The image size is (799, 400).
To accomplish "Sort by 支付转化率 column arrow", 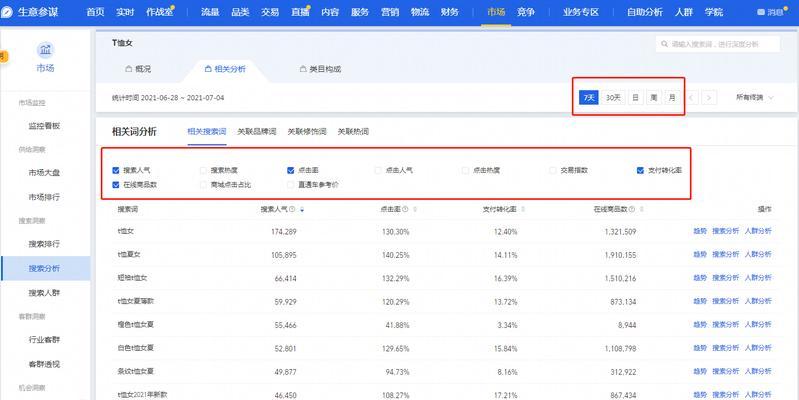I will coord(523,209).
